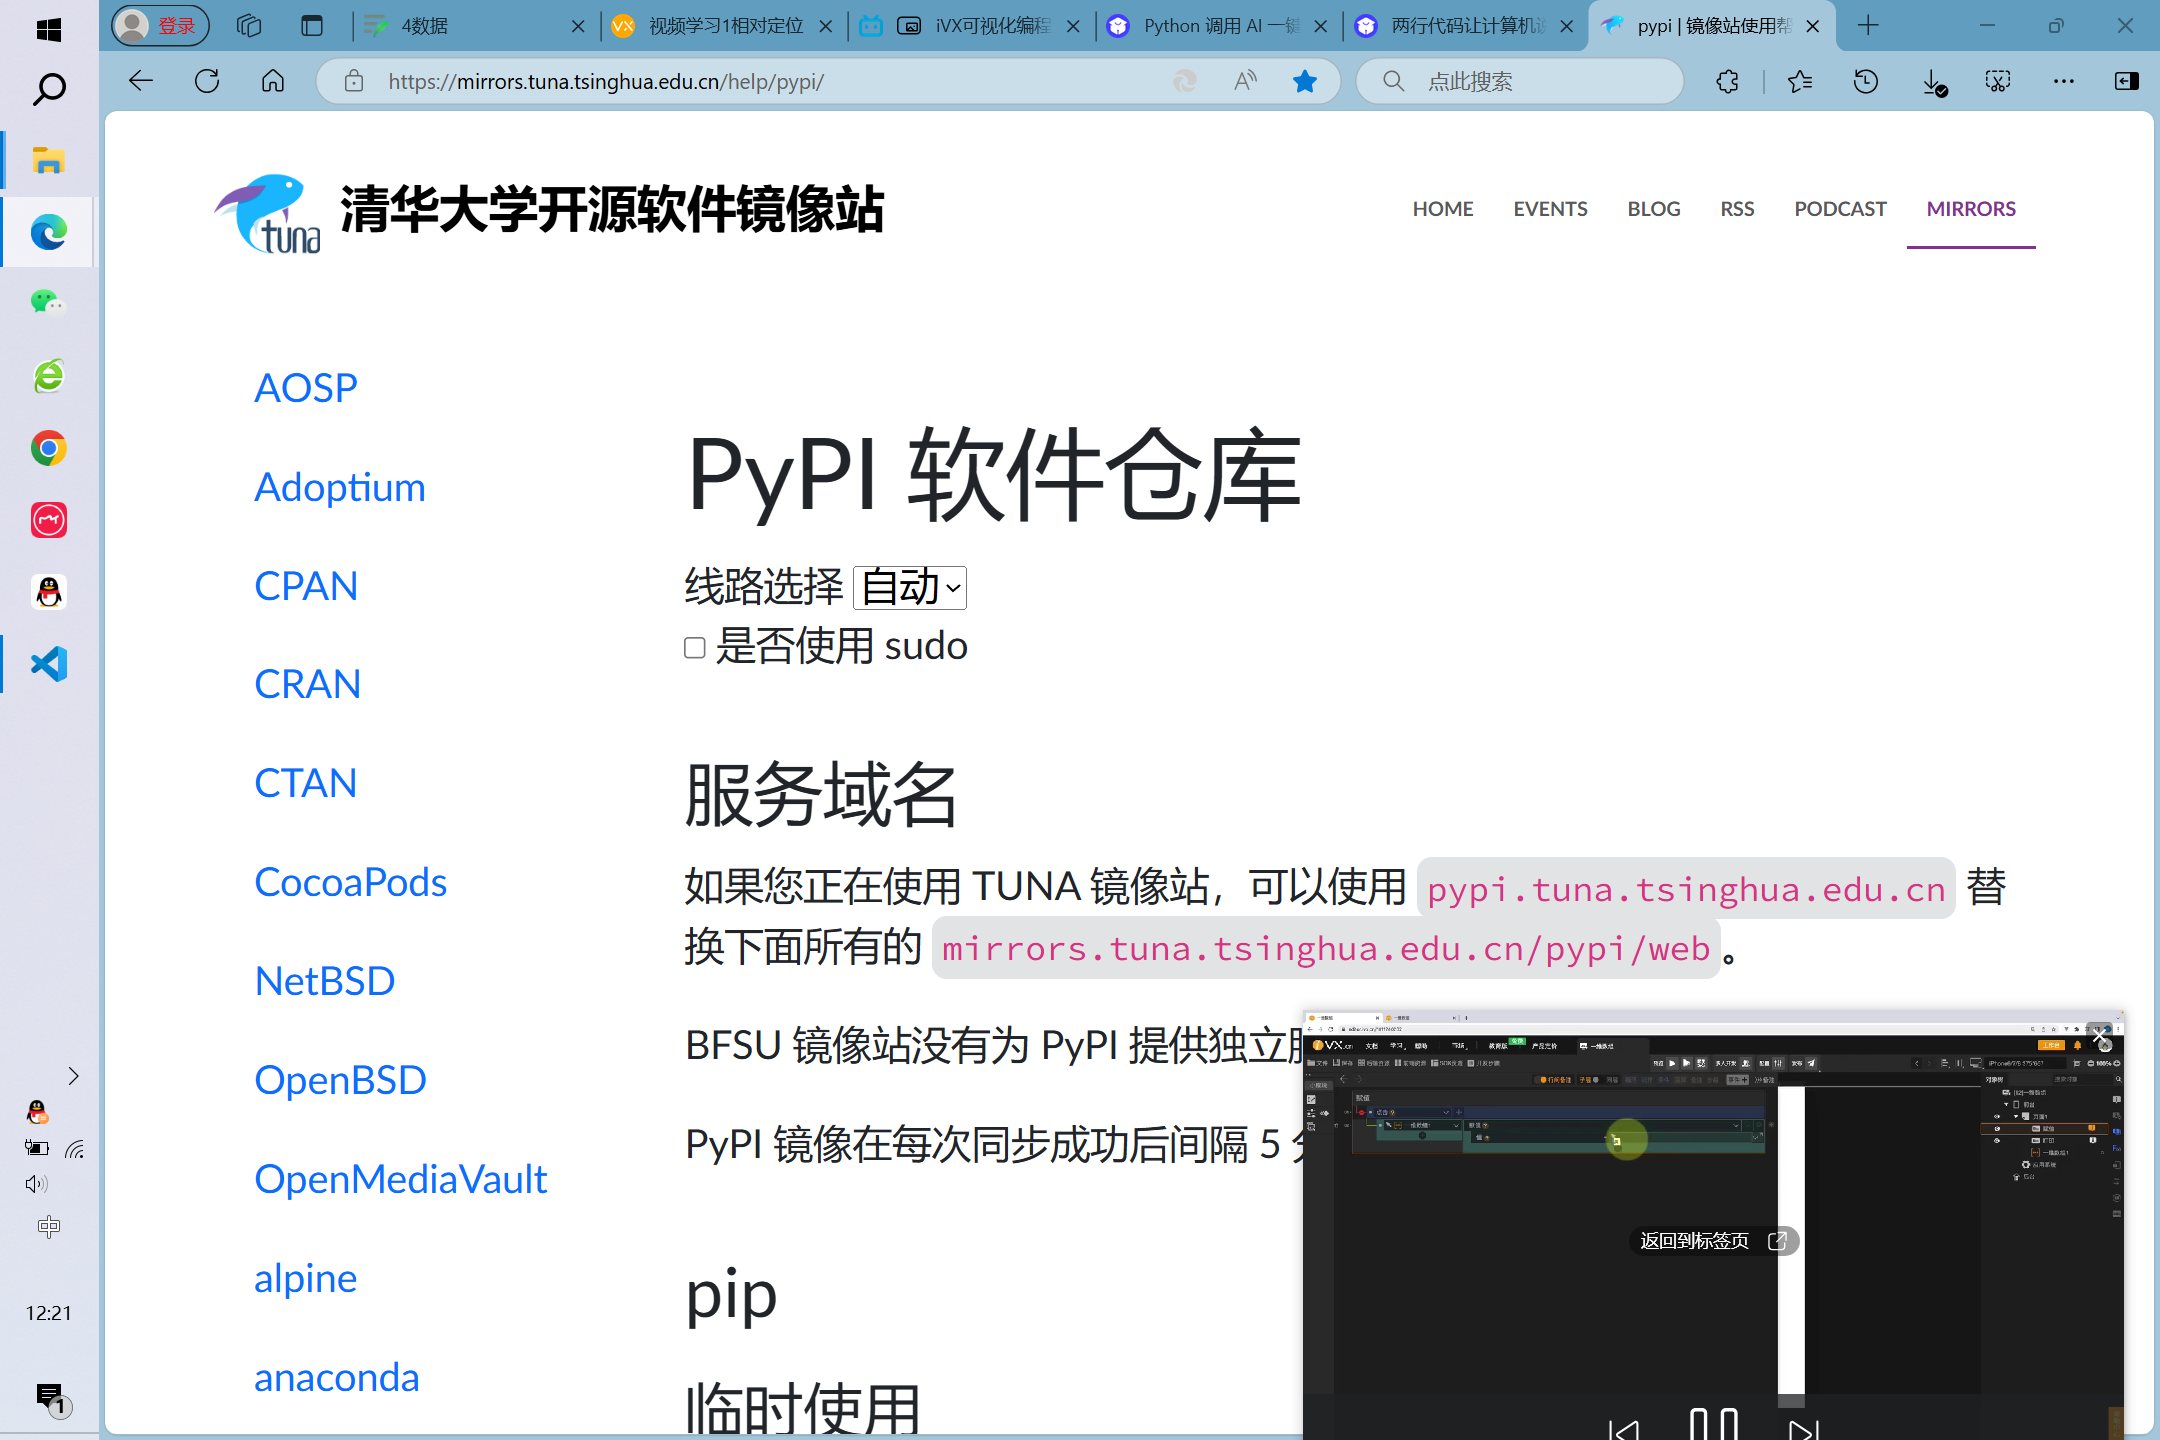Open CRAN help link
The width and height of the screenshot is (2160, 1440).
pyautogui.click(x=307, y=684)
